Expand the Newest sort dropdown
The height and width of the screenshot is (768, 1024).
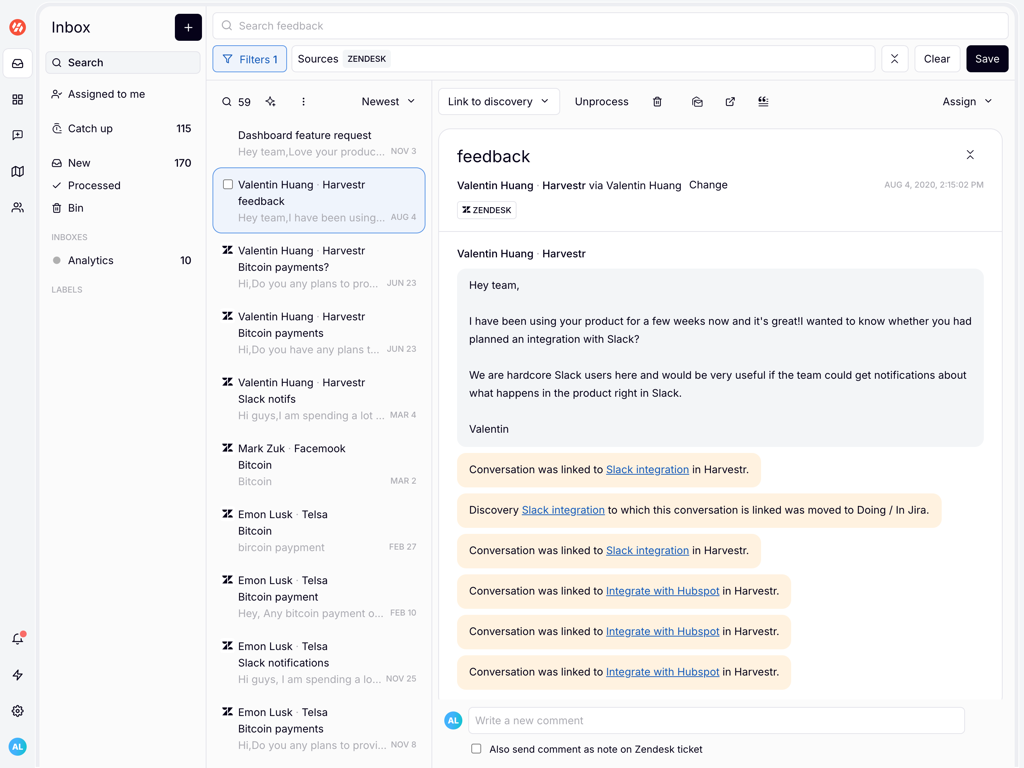(388, 102)
